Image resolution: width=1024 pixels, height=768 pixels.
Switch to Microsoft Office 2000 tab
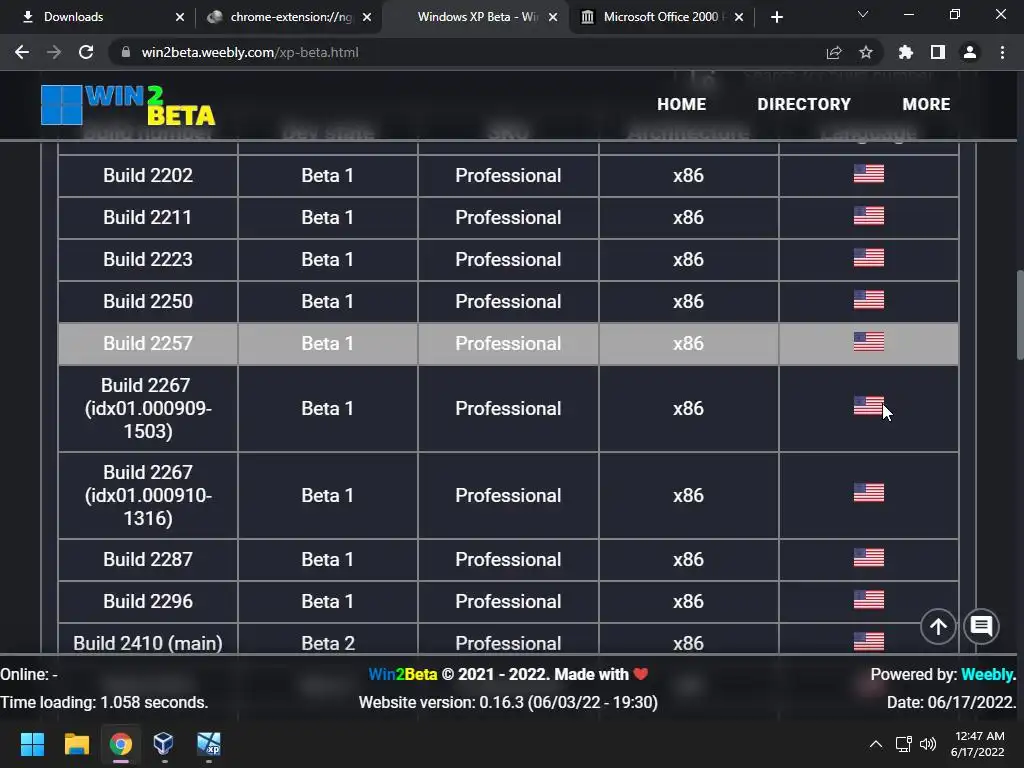point(662,17)
